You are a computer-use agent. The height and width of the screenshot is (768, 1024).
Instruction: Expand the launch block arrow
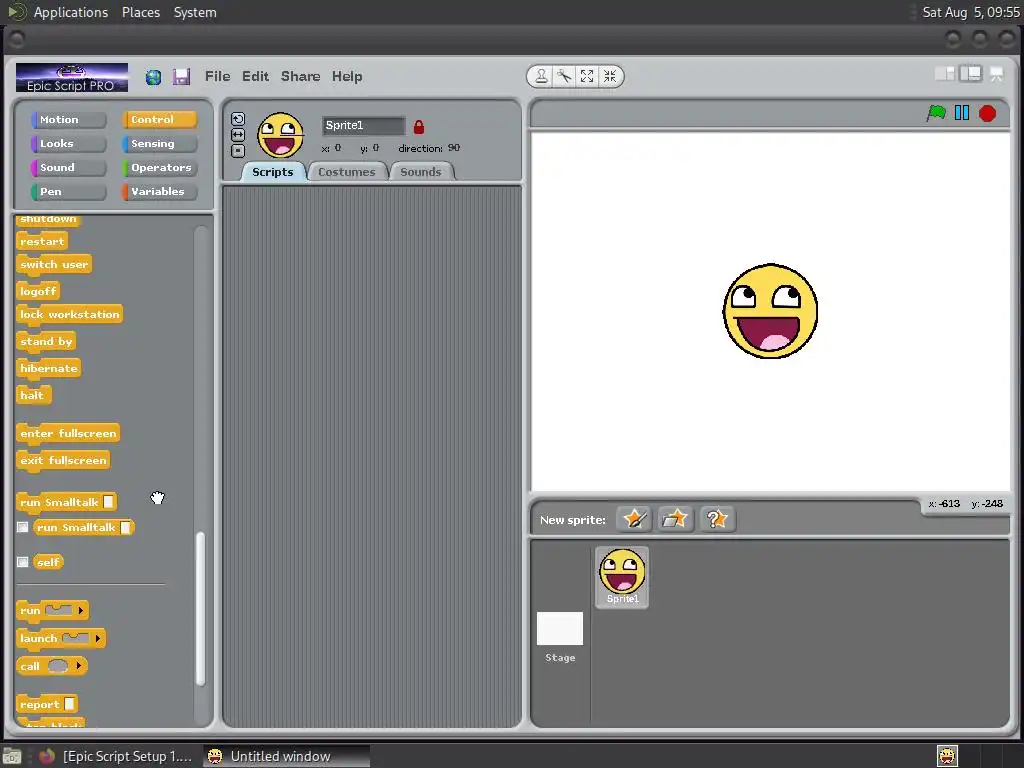pyautogui.click(x=97, y=638)
